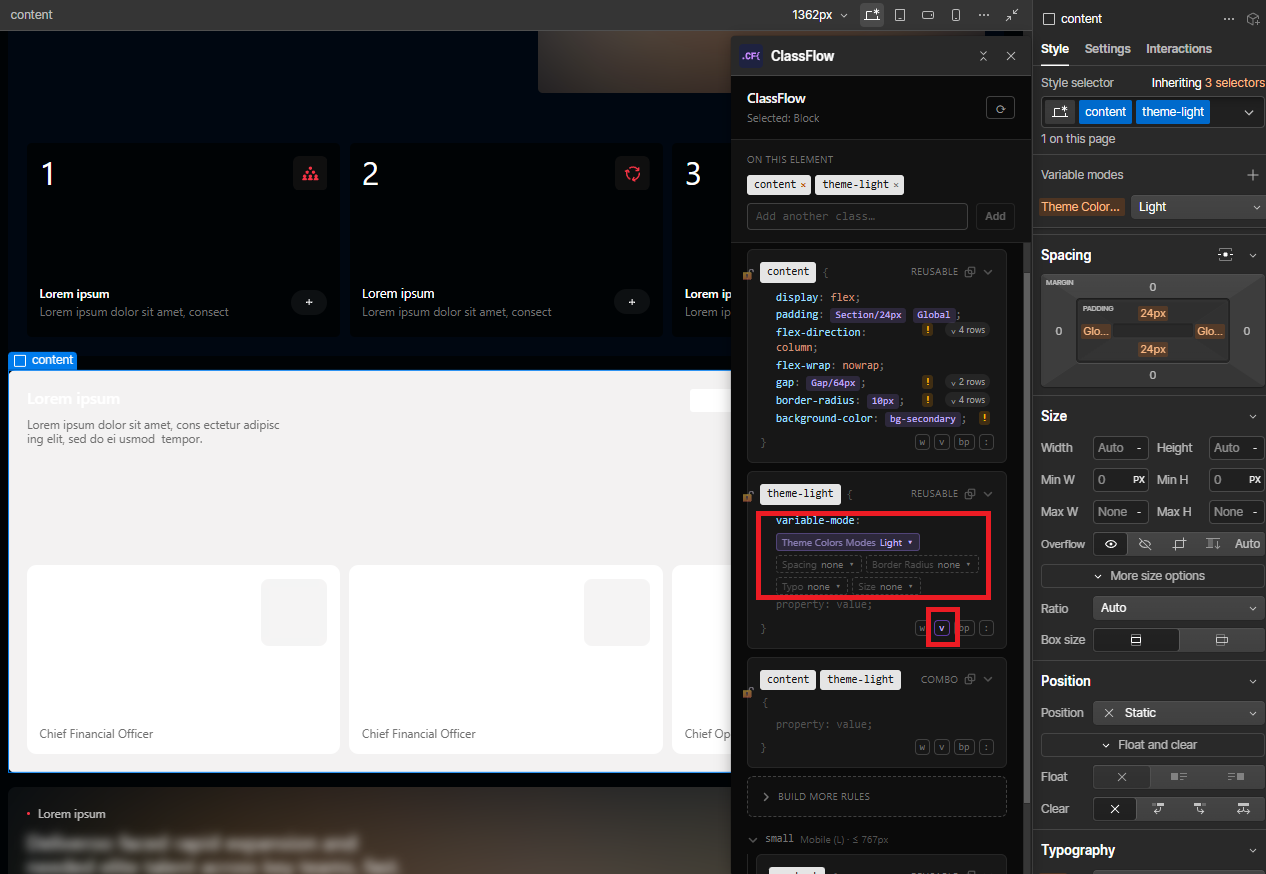Open the Spacing none mode dropdown
The image size is (1266, 874).
pyautogui.click(x=819, y=565)
